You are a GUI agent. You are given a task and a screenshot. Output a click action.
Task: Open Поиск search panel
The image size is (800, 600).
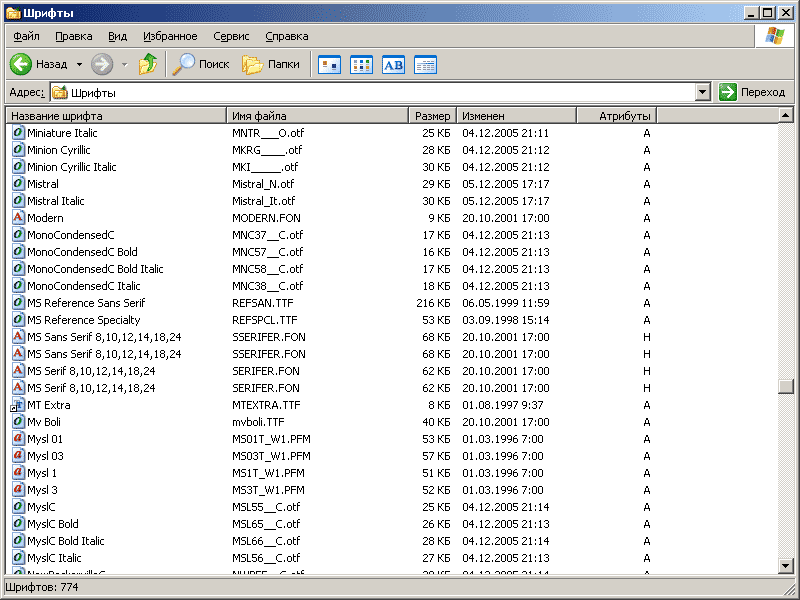click(201, 64)
